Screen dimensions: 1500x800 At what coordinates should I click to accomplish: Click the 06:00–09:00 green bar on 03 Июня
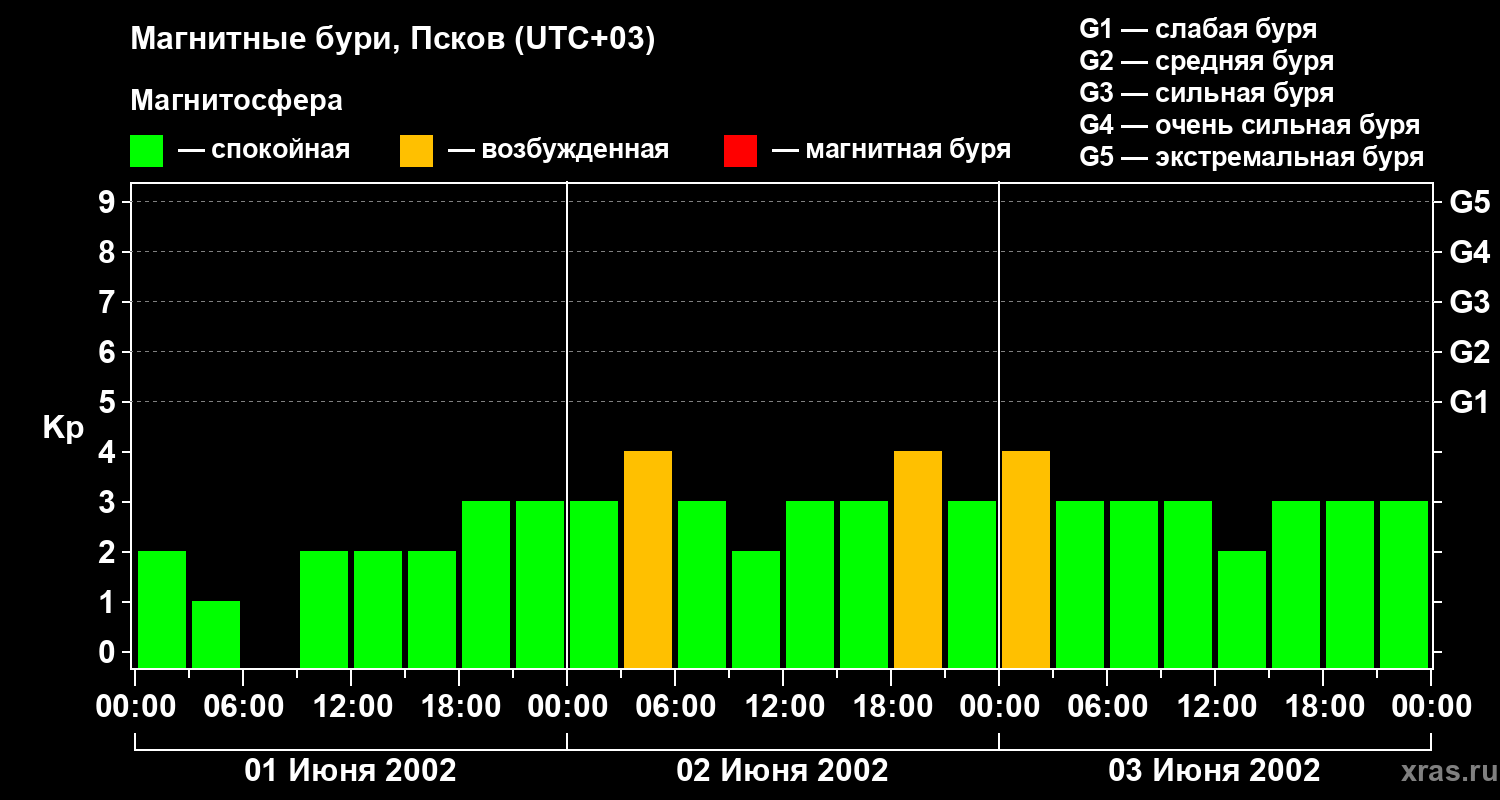pos(1134,584)
